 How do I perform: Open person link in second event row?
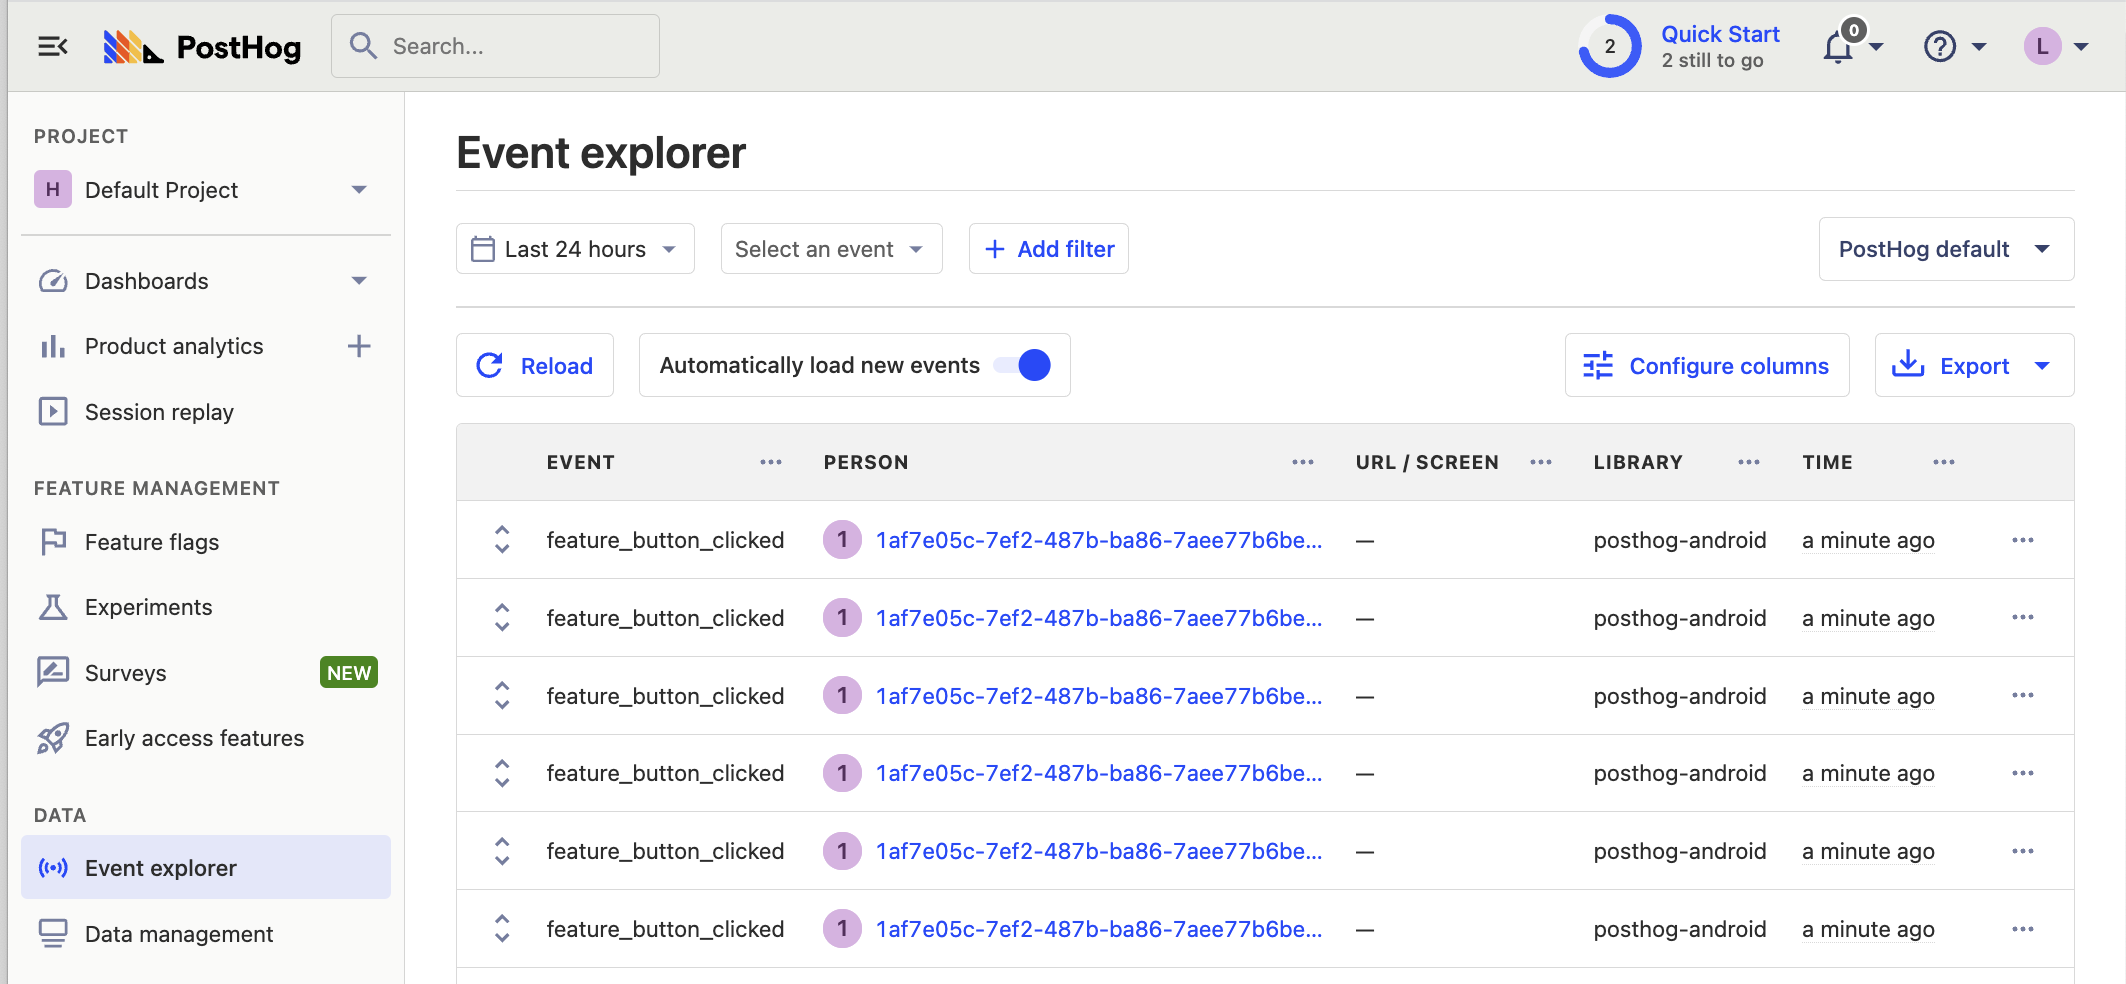coord(1098,618)
